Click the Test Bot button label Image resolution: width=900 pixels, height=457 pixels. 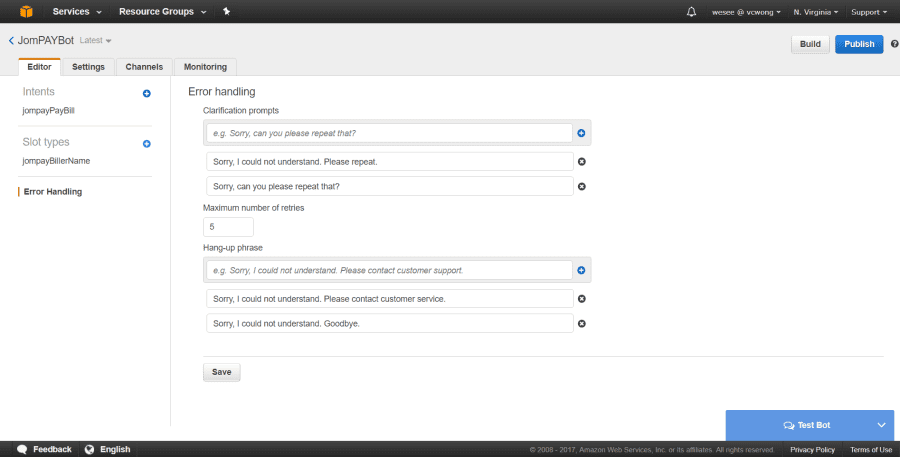[x=814, y=425]
